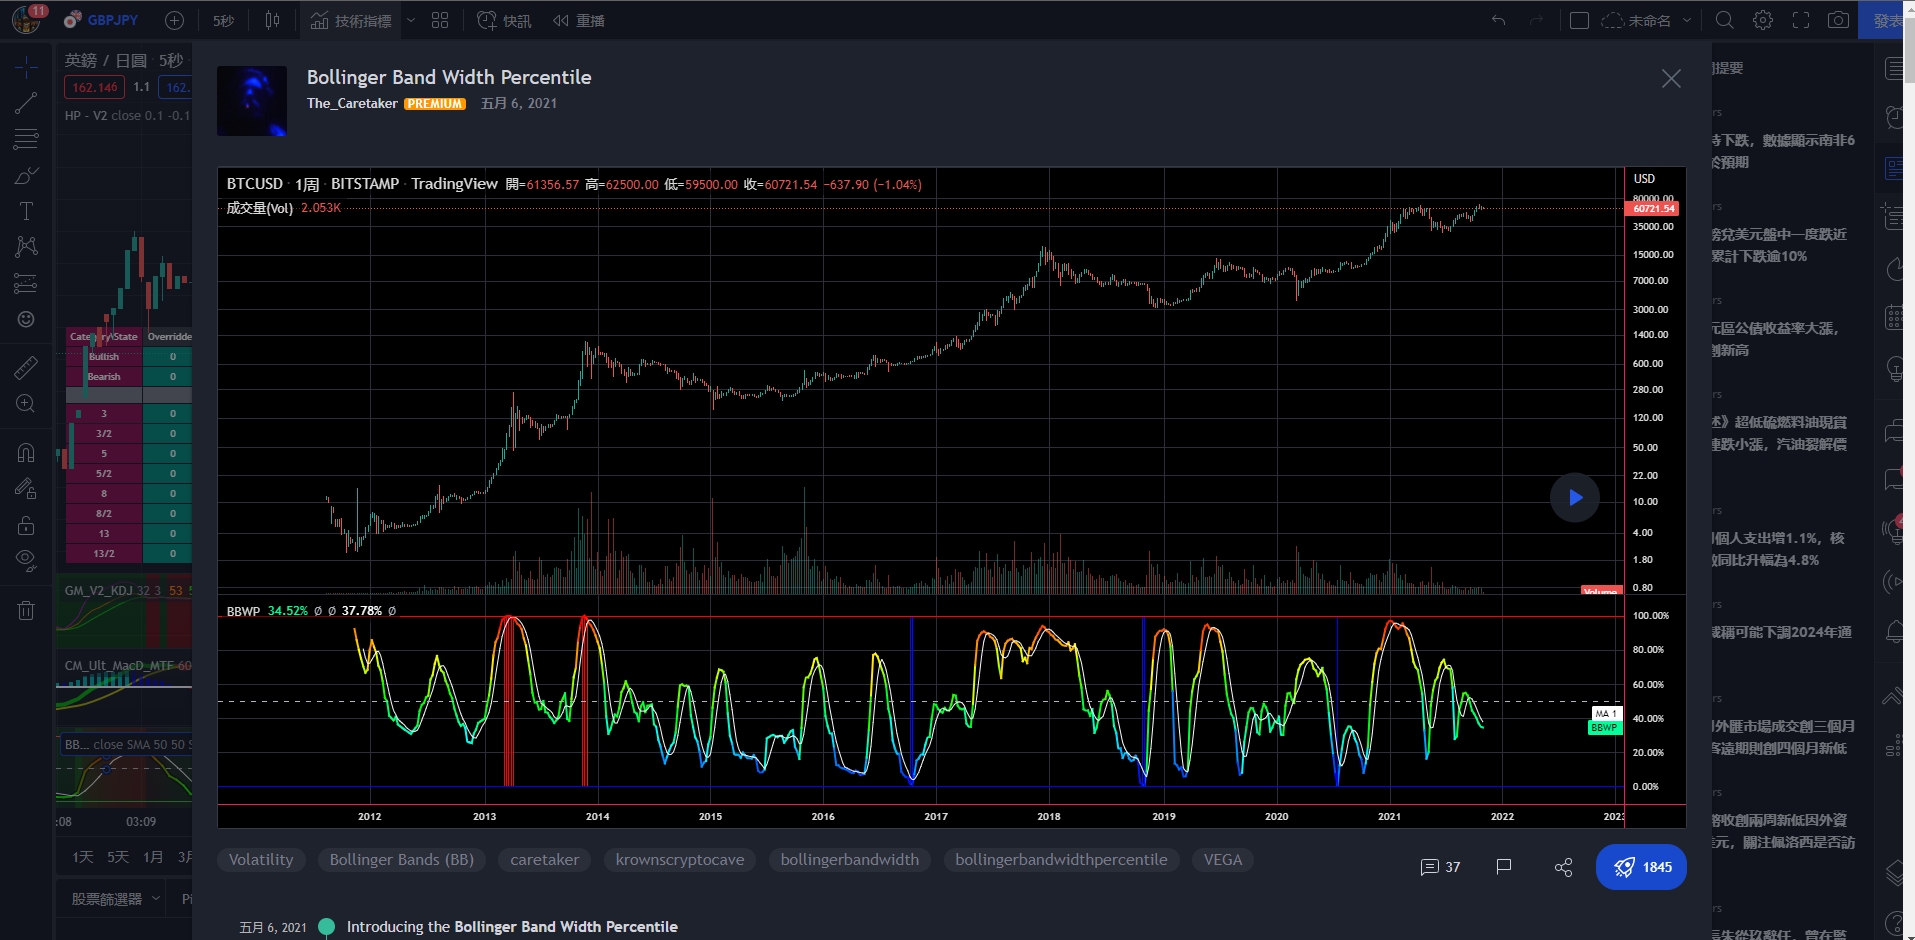Image resolution: width=1915 pixels, height=940 pixels.
Task: Bookmark this script with the flag icon
Action: point(1503,867)
